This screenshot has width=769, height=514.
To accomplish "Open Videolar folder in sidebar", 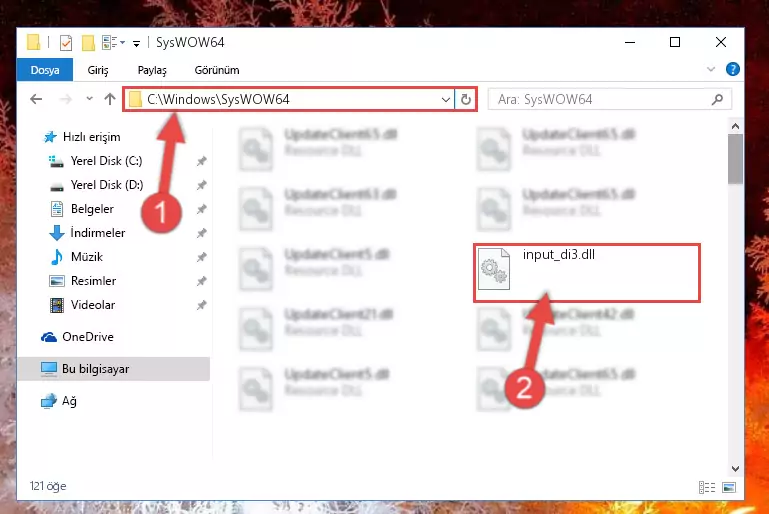I will [x=93, y=305].
